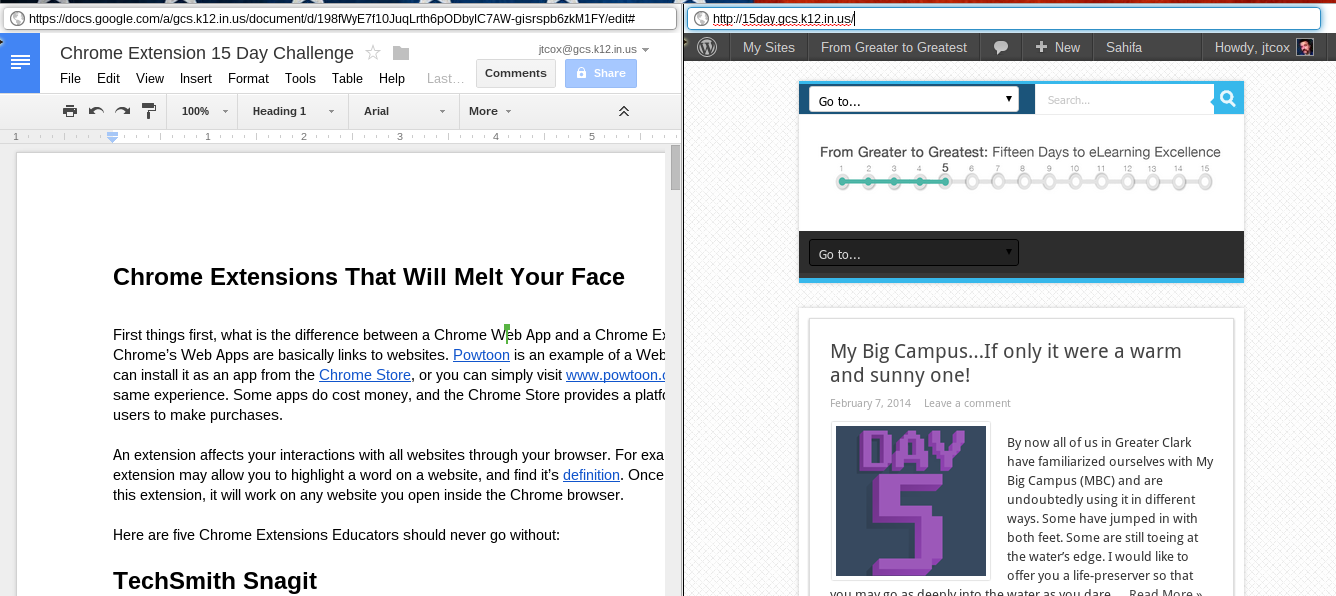
Task: Select day 5 marker on progress timeline
Action: pos(945,182)
